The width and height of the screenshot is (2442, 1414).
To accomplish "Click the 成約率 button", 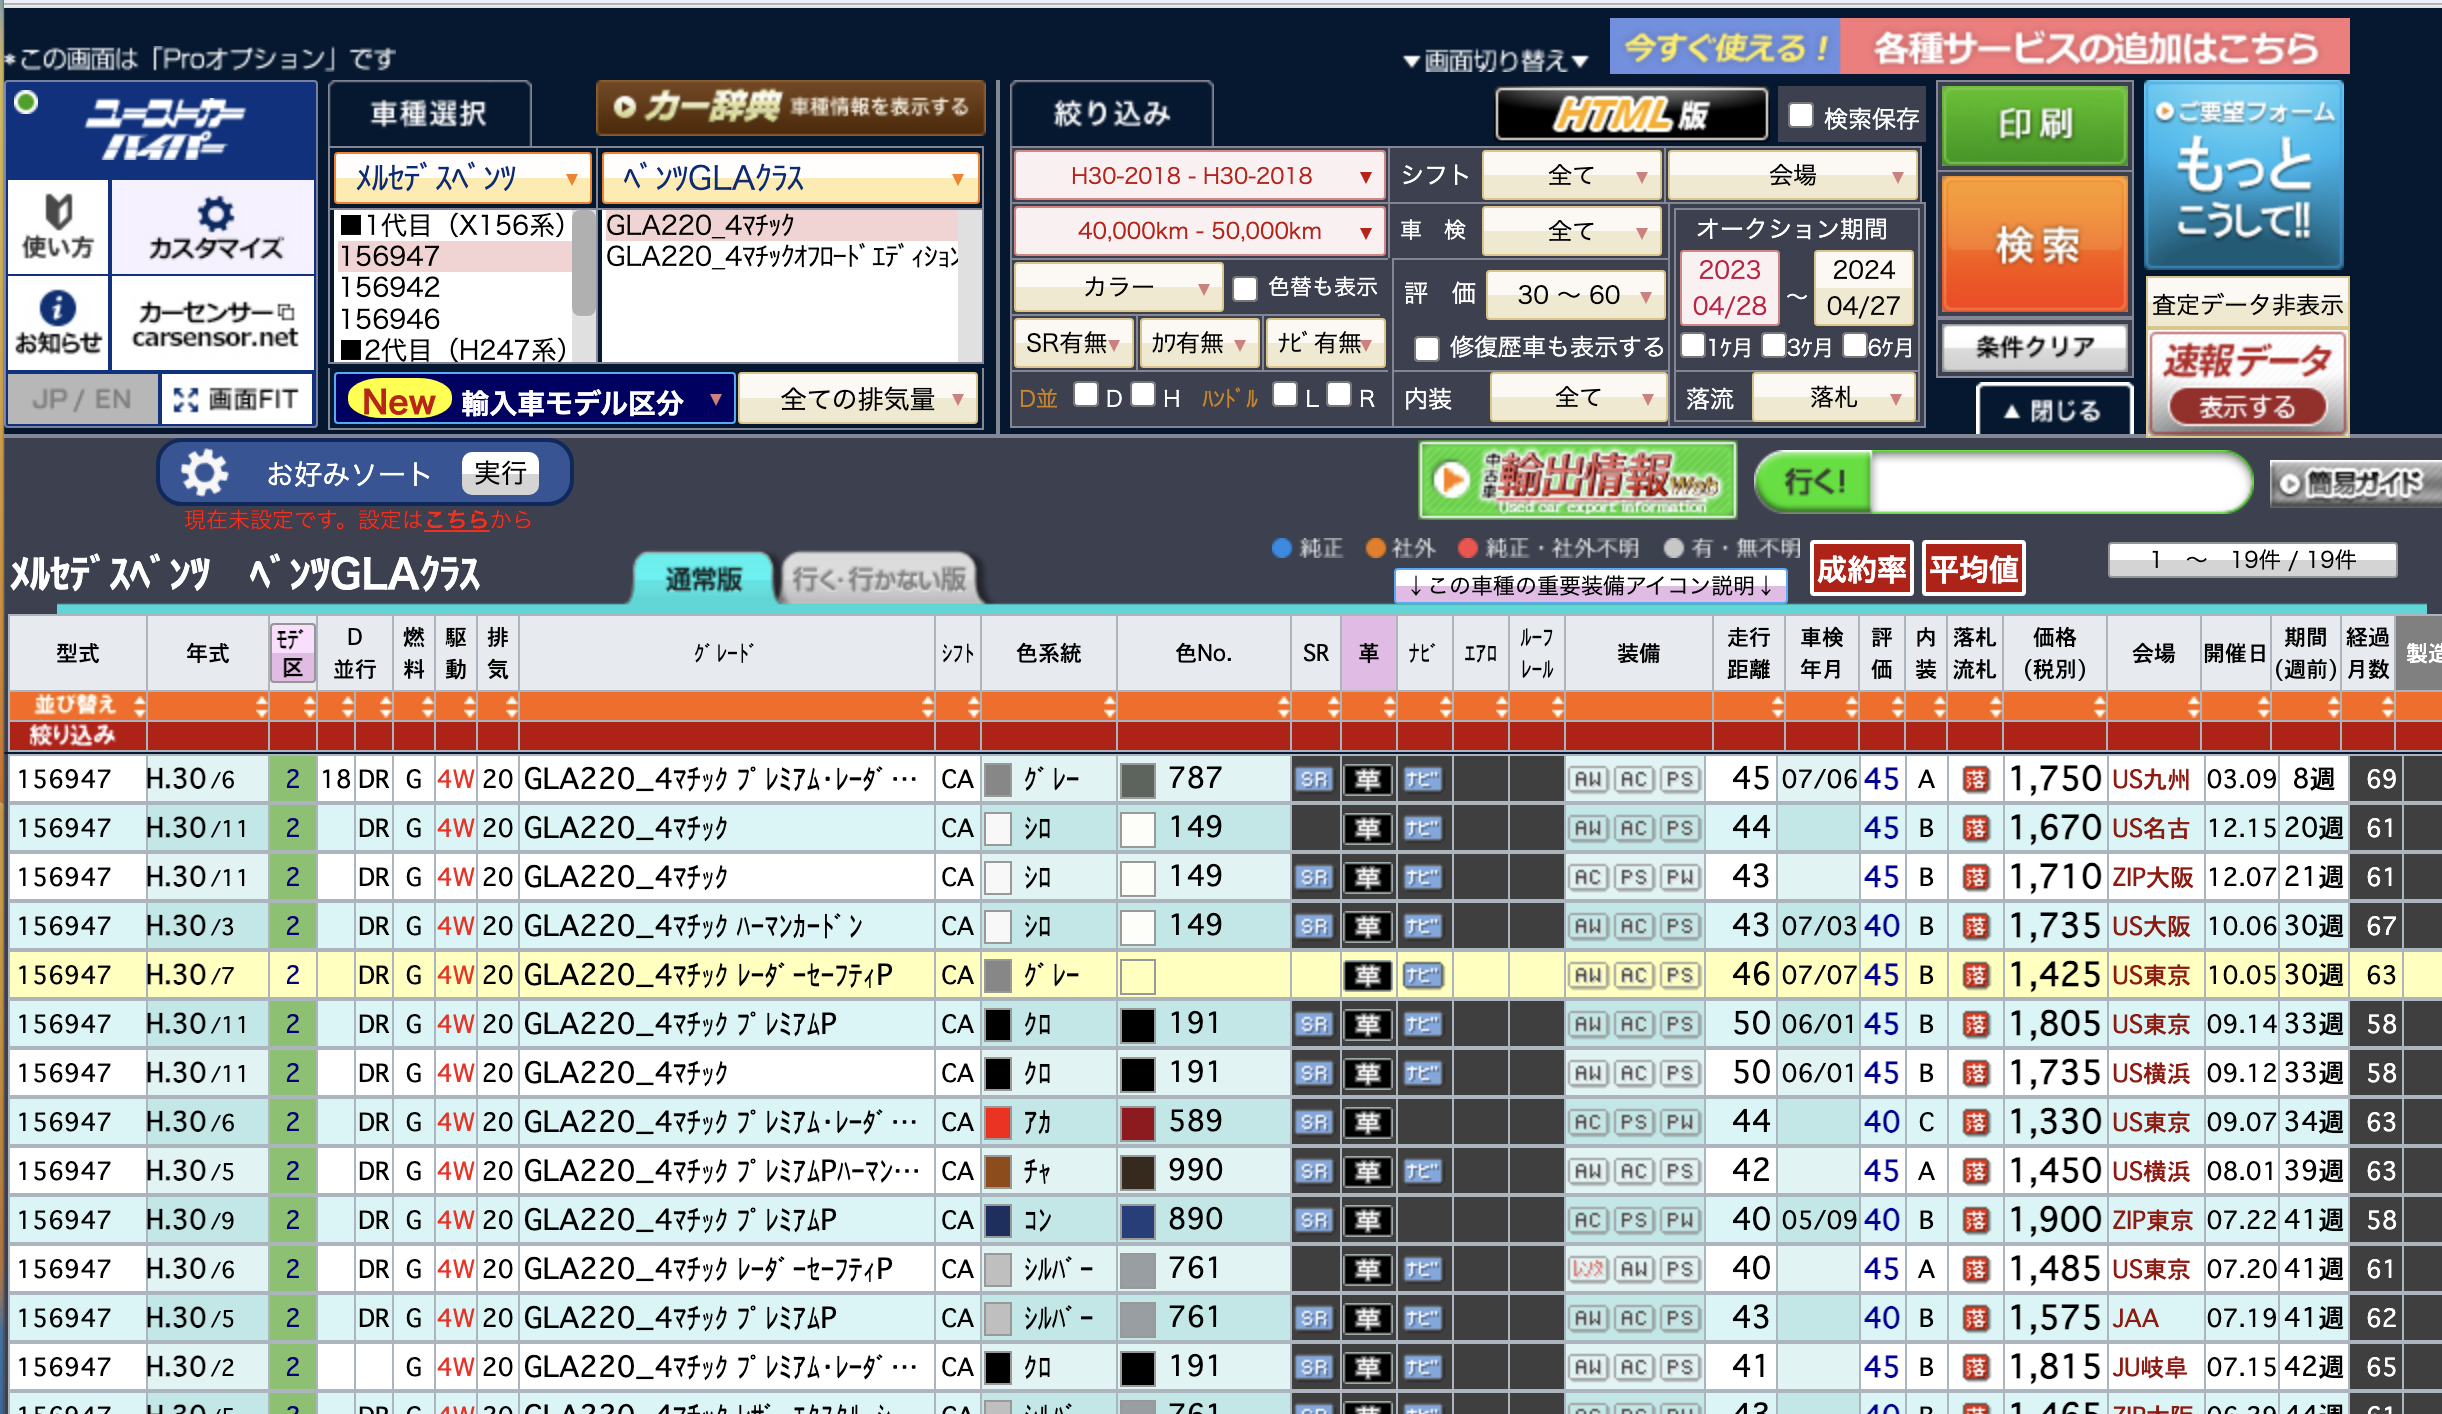I will (1861, 569).
